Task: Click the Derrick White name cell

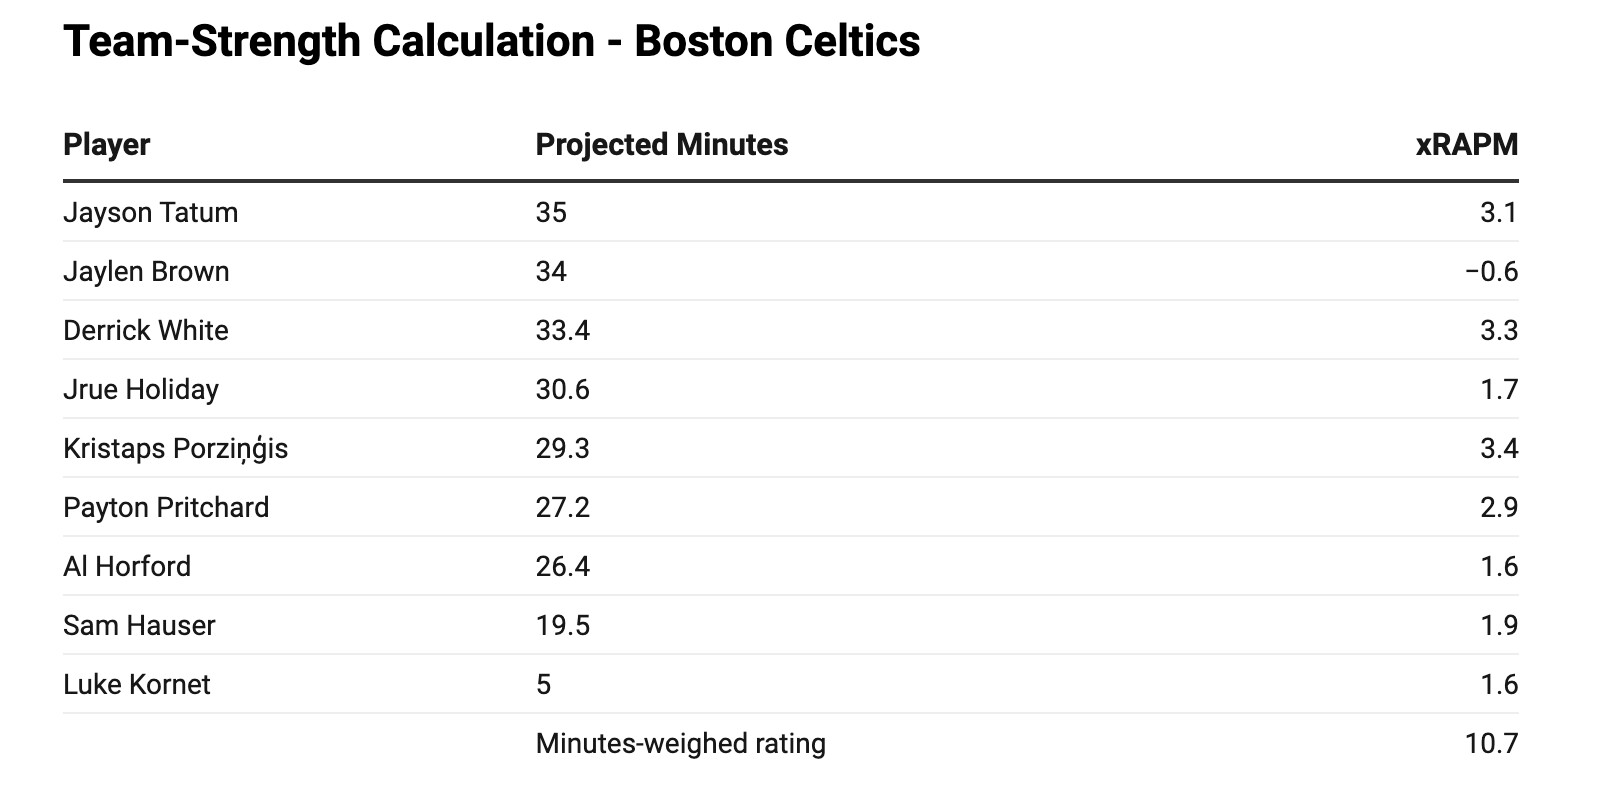Action: 145,331
